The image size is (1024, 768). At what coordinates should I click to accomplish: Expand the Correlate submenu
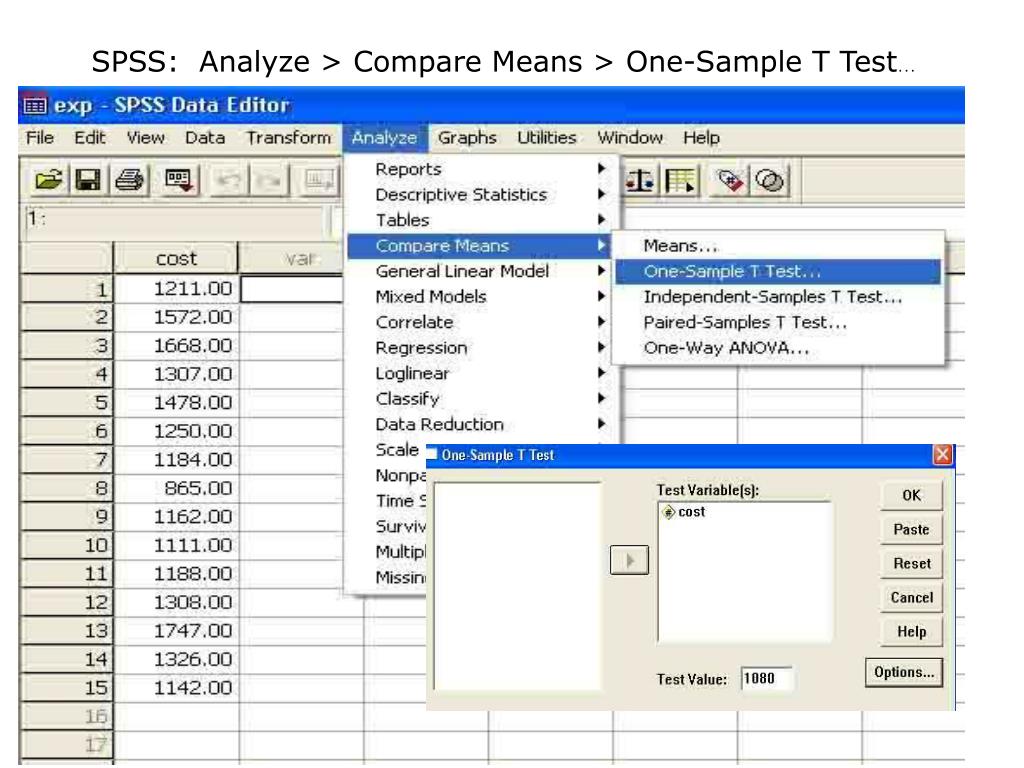[482, 322]
